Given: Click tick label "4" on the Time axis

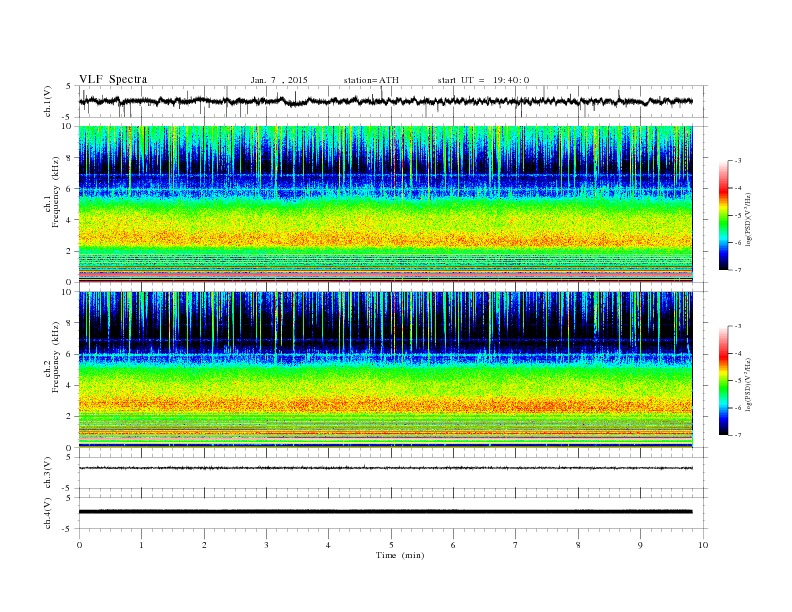Looking at the screenshot, I should point(328,545).
